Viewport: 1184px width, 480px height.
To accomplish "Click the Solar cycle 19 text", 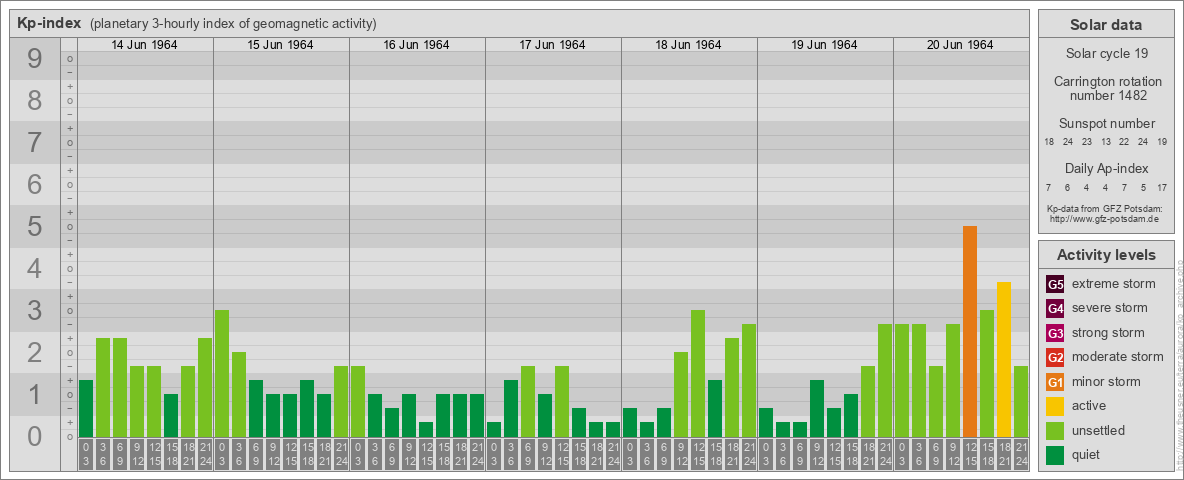I will point(1107,54).
